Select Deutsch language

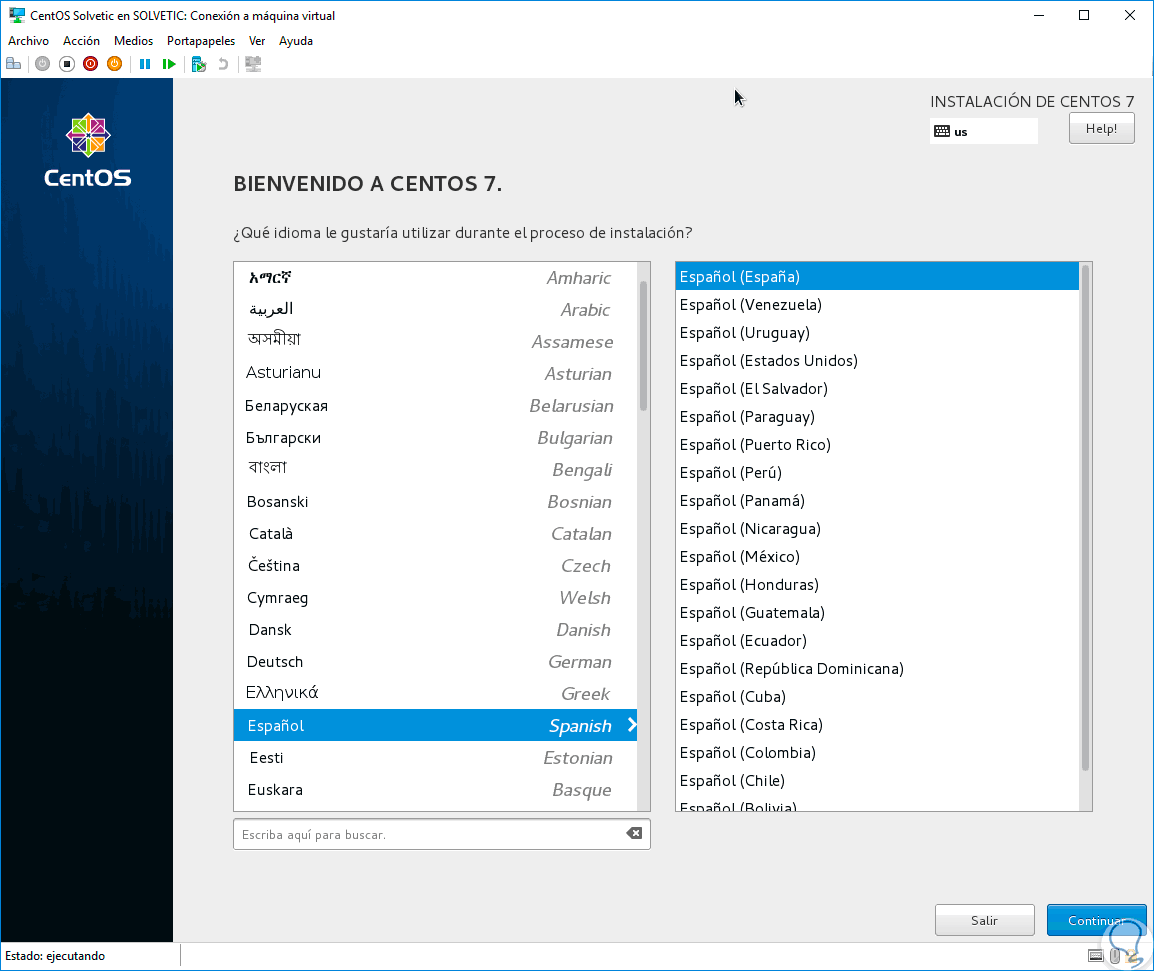[435, 662]
